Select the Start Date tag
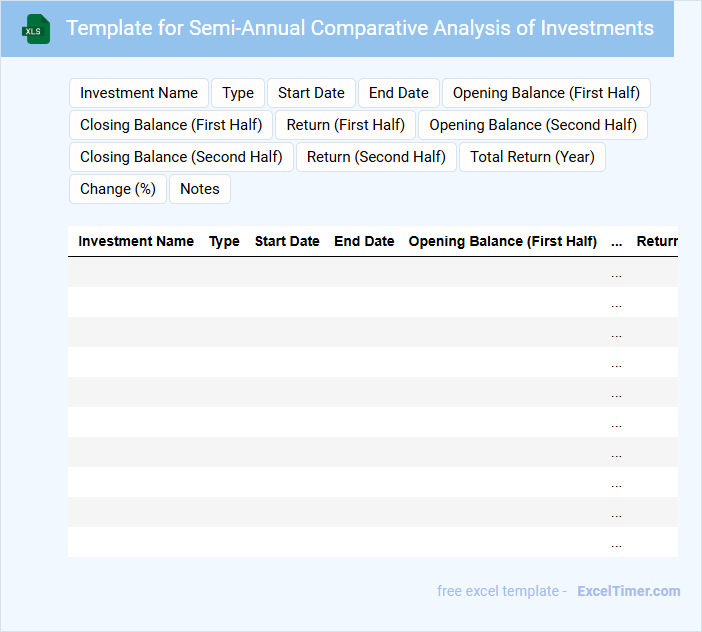 point(311,93)
